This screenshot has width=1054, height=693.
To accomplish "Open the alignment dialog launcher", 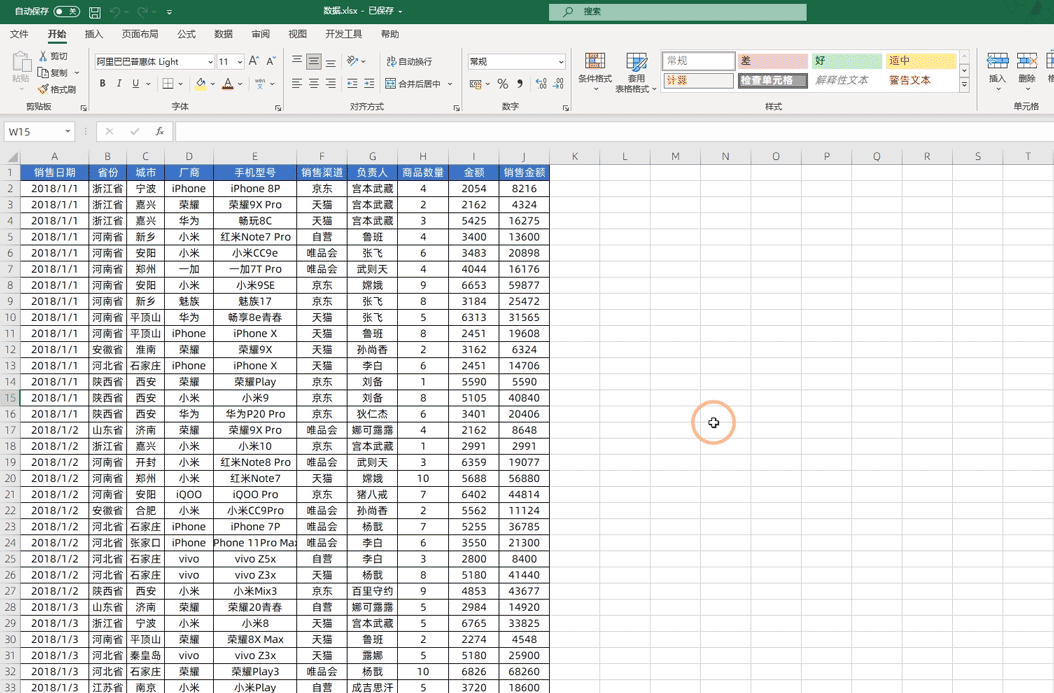I will pyautogui.click(x=456, y=108).
